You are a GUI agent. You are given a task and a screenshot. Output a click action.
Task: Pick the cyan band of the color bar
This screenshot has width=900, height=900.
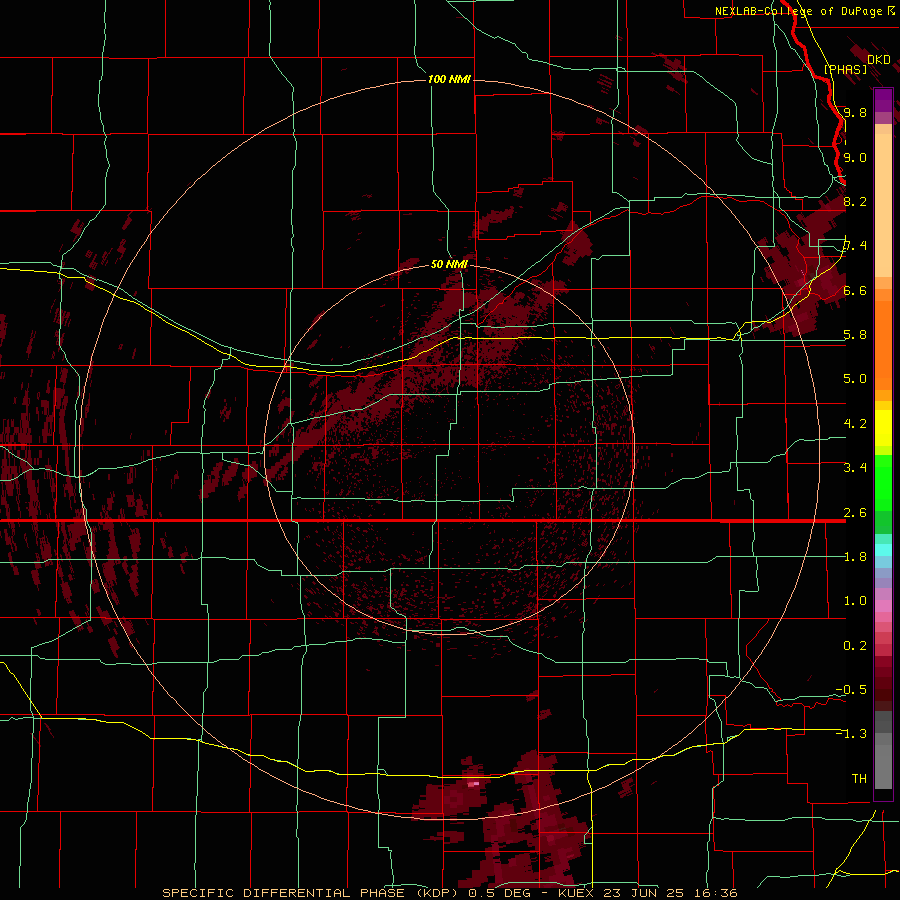(883, 550)
